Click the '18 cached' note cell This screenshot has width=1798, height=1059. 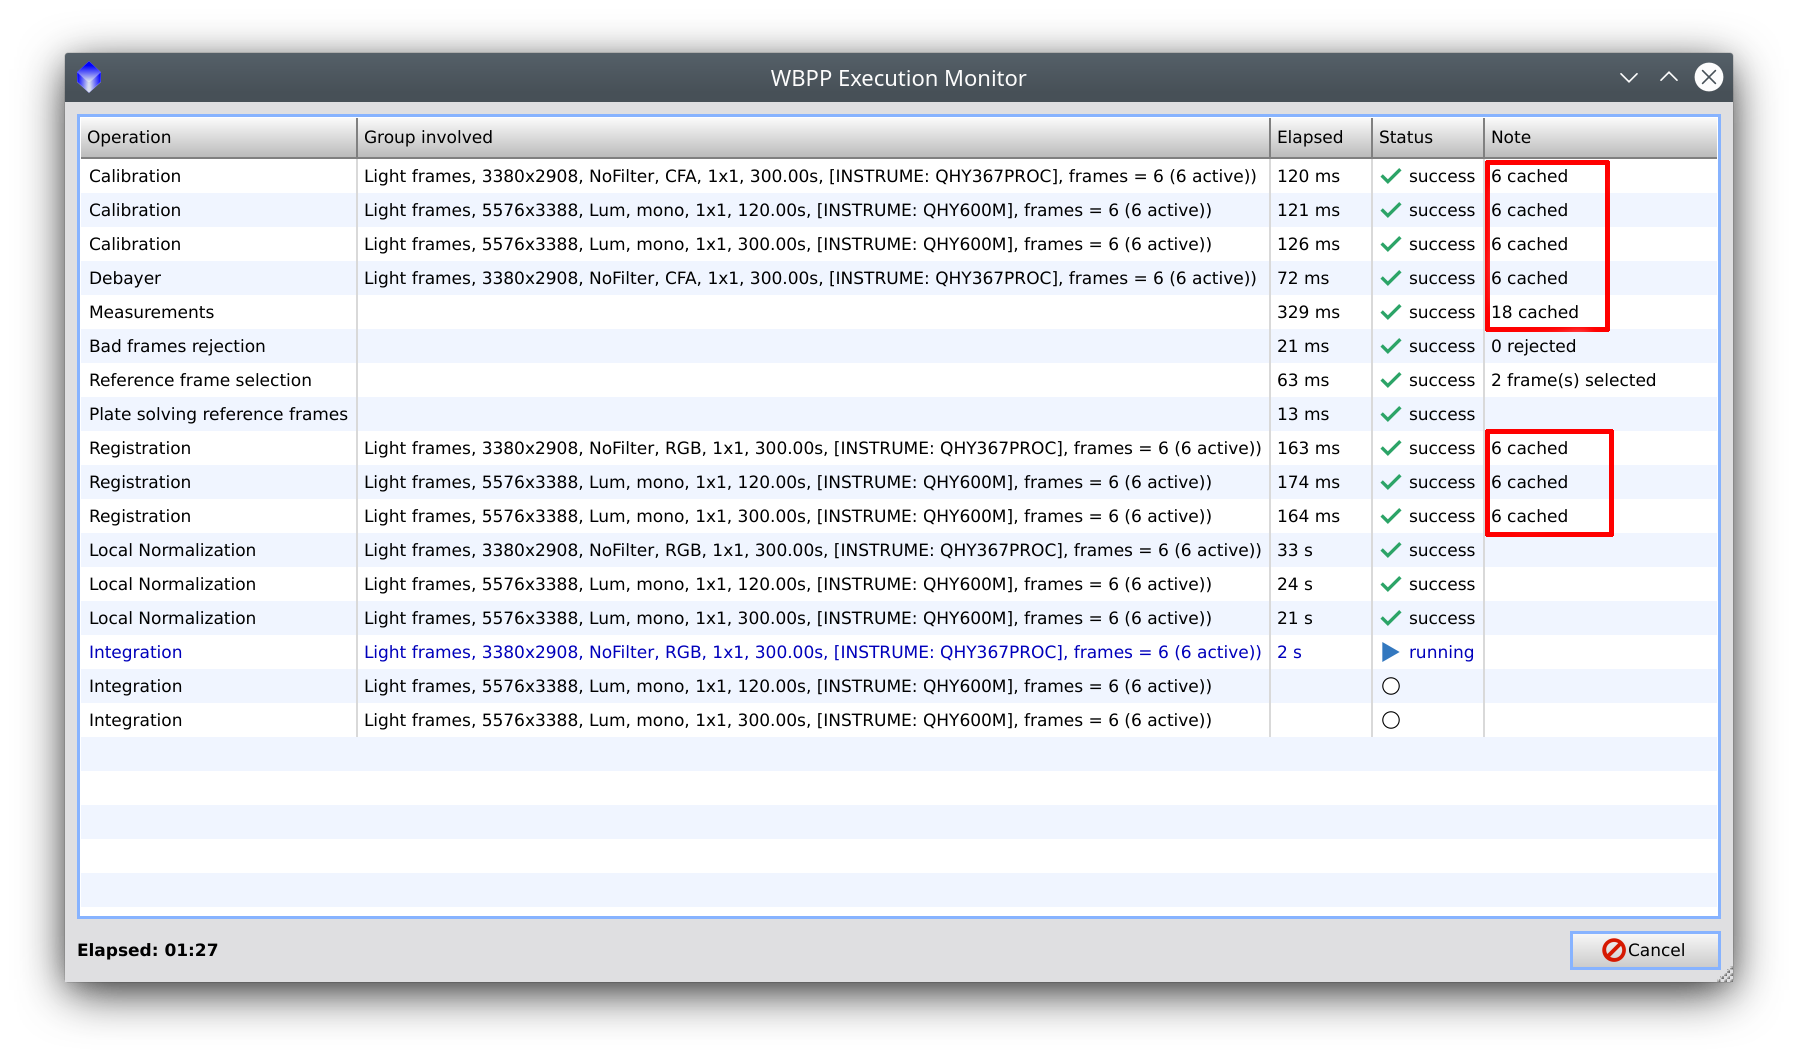point(1535,312)
